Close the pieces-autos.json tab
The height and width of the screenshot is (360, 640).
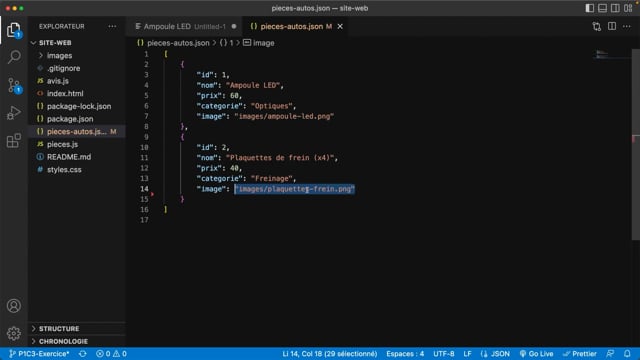340,27
